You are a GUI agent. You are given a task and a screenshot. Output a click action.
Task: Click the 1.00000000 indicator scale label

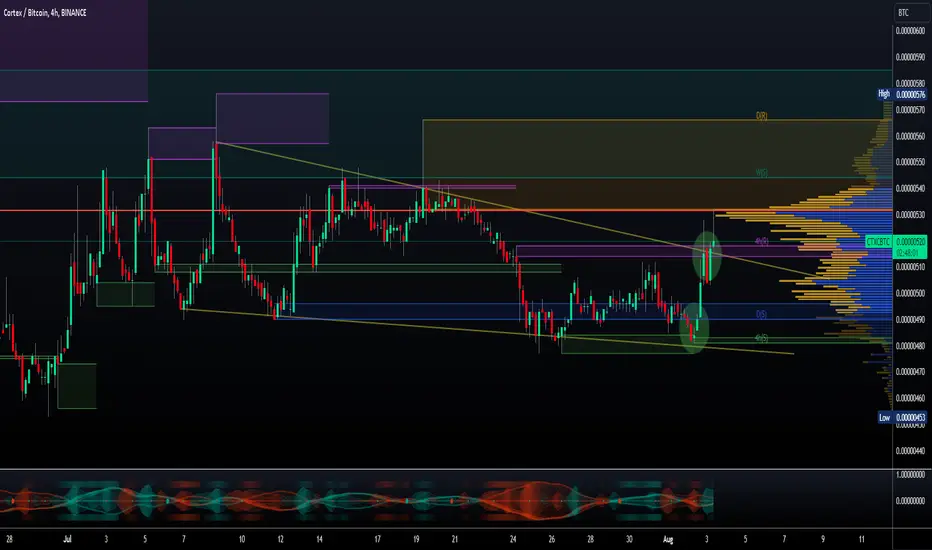(911, 474)
